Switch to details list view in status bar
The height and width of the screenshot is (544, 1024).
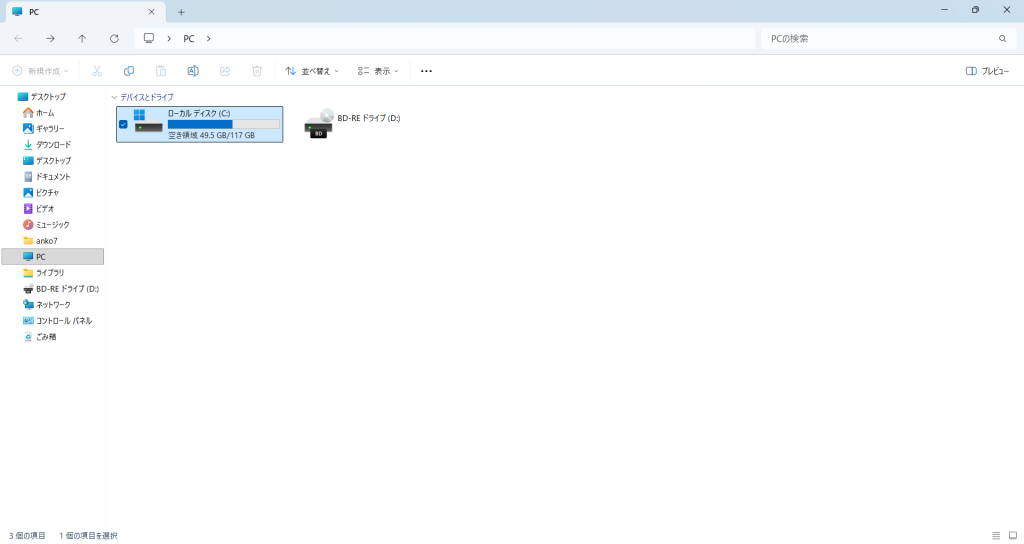pos(996,536)
